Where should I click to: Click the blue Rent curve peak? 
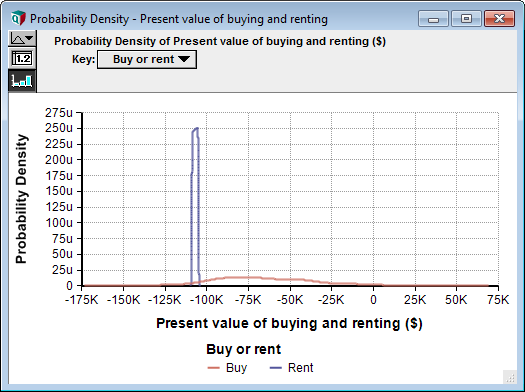pyautogui.click(x=196, y=128)
